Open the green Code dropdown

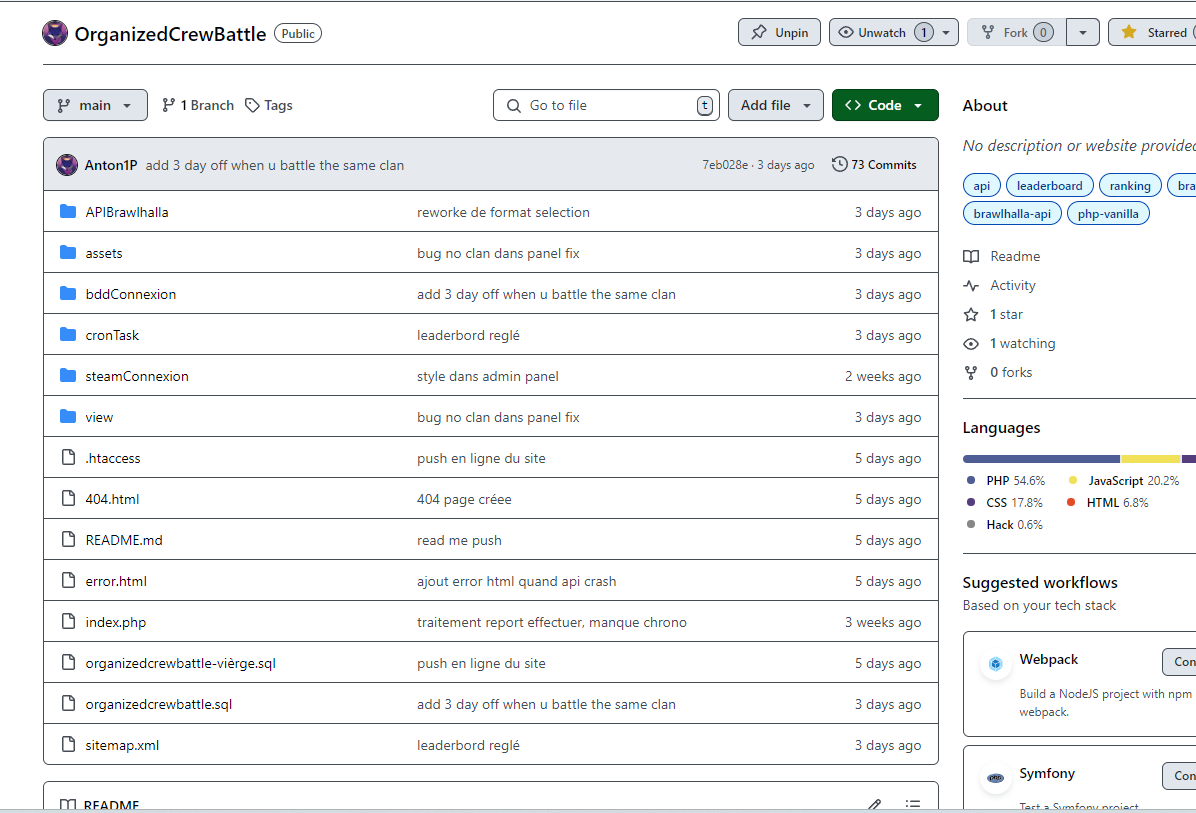[x=885, y=105]
